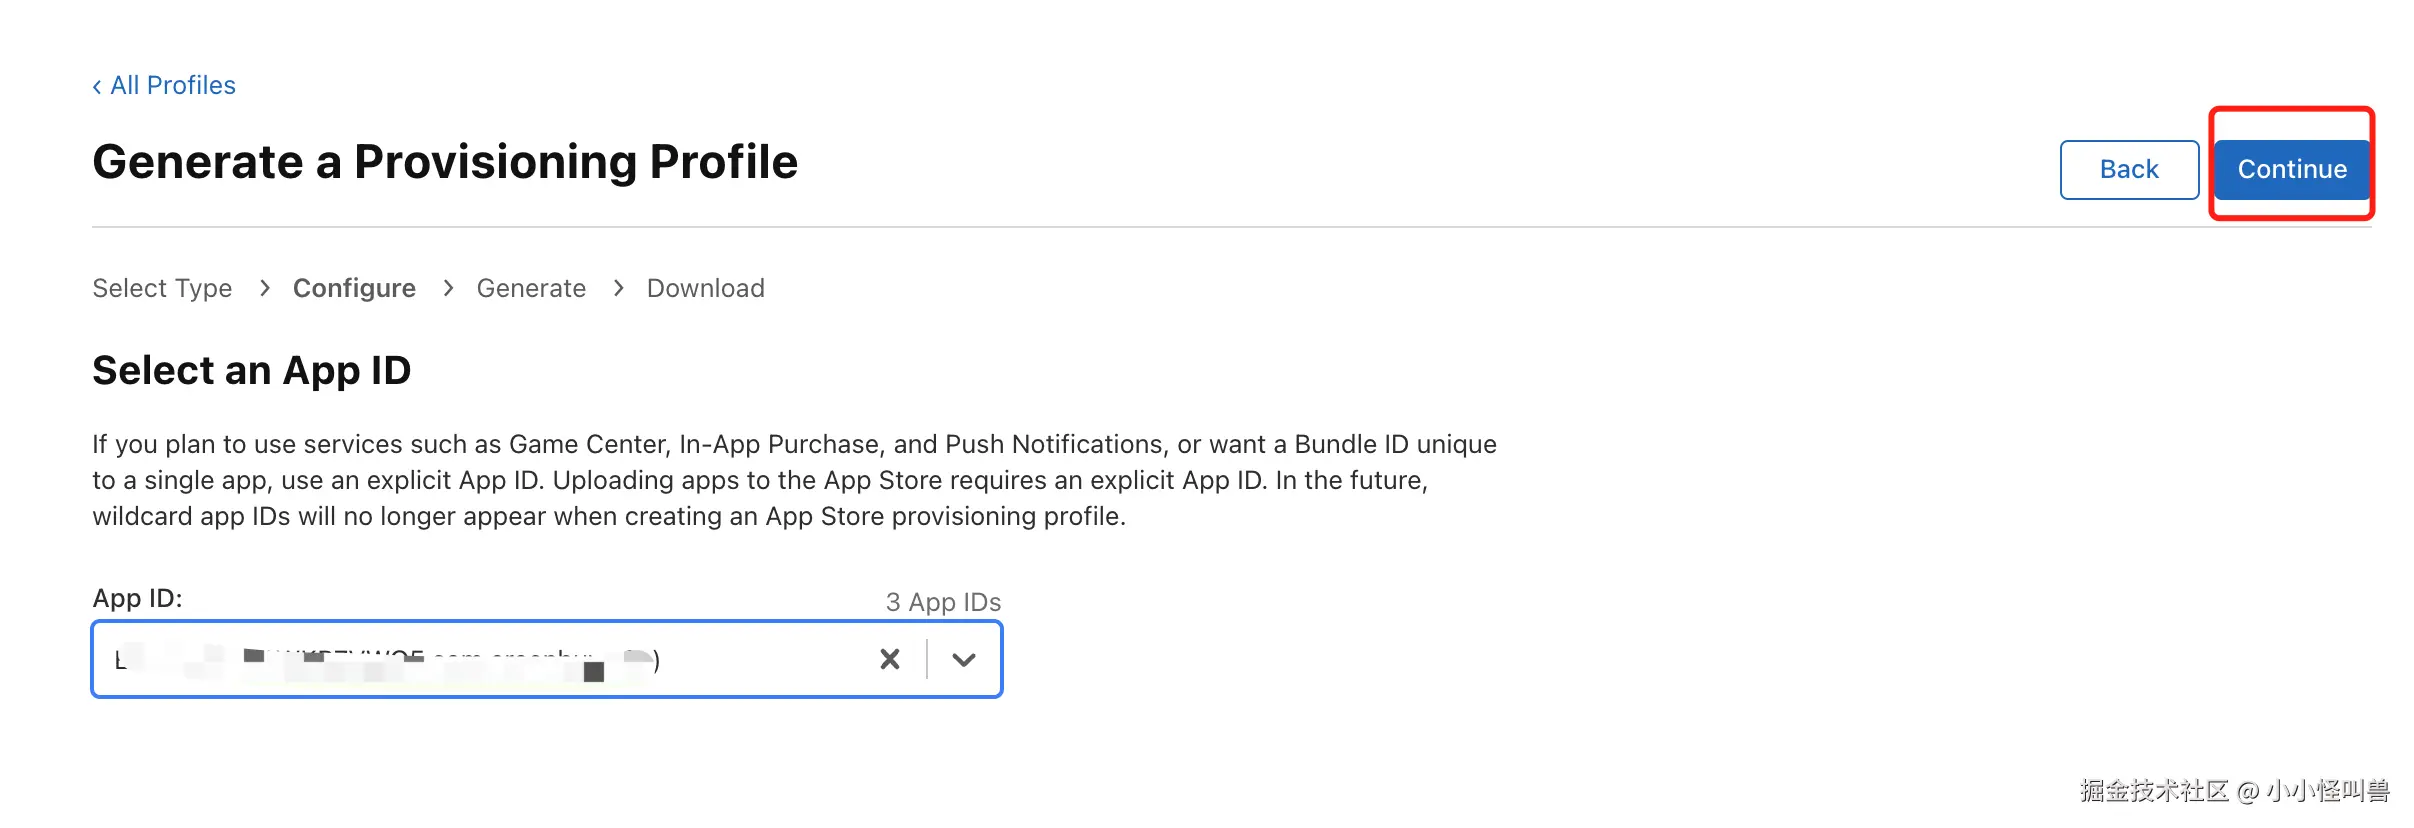
Task: Open the Download breadcrumb step
Action: [705, 289]
